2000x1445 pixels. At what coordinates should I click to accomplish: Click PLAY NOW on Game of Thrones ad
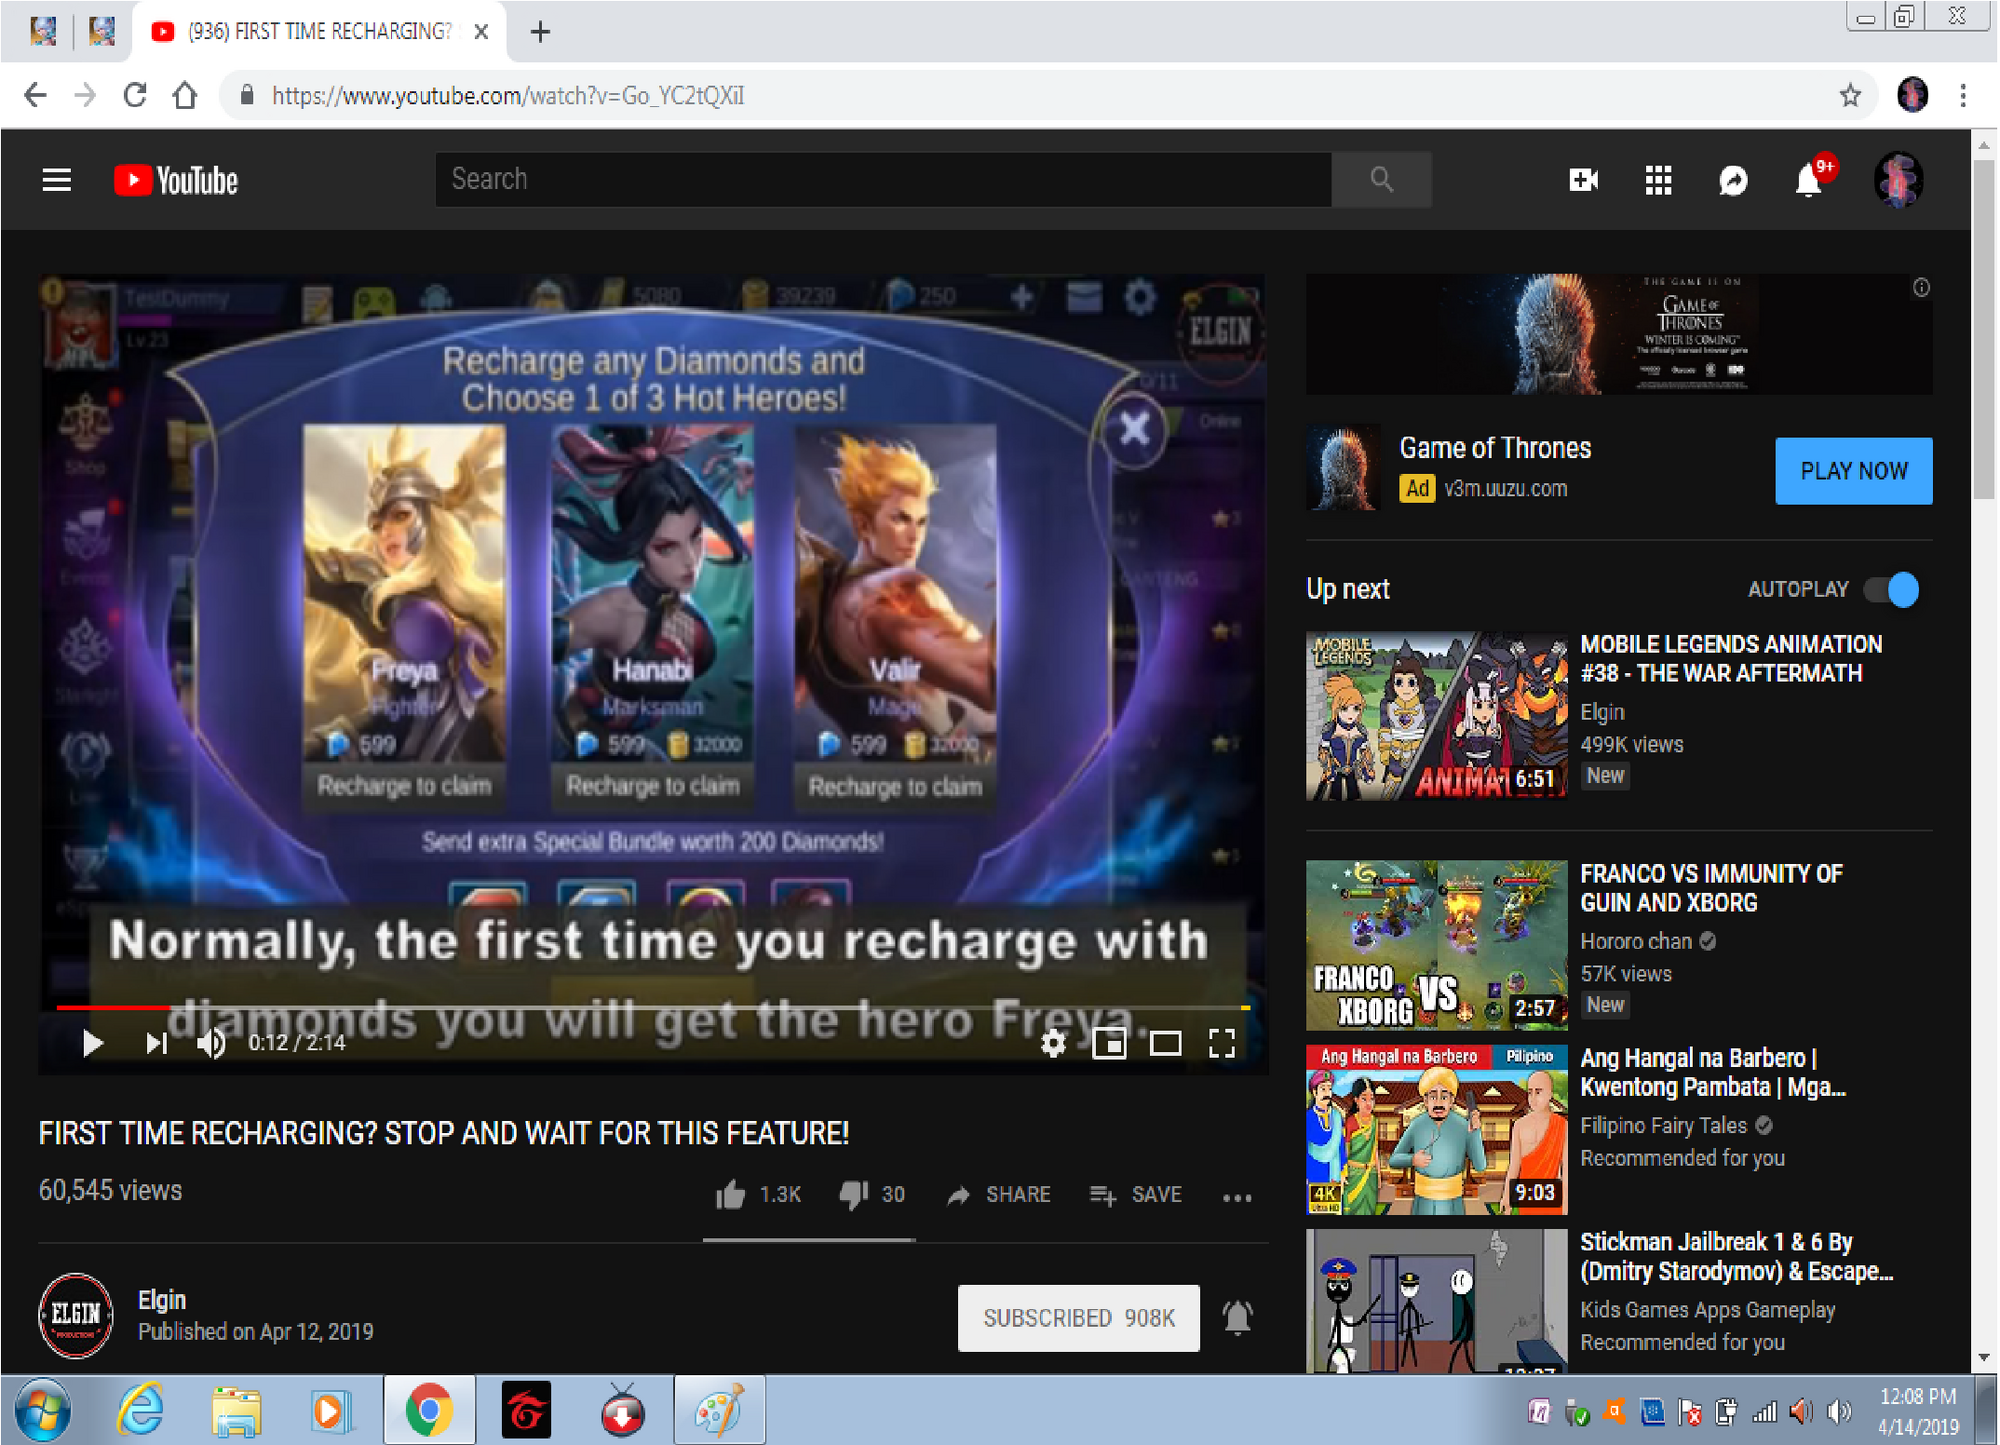coord(1853,470)
